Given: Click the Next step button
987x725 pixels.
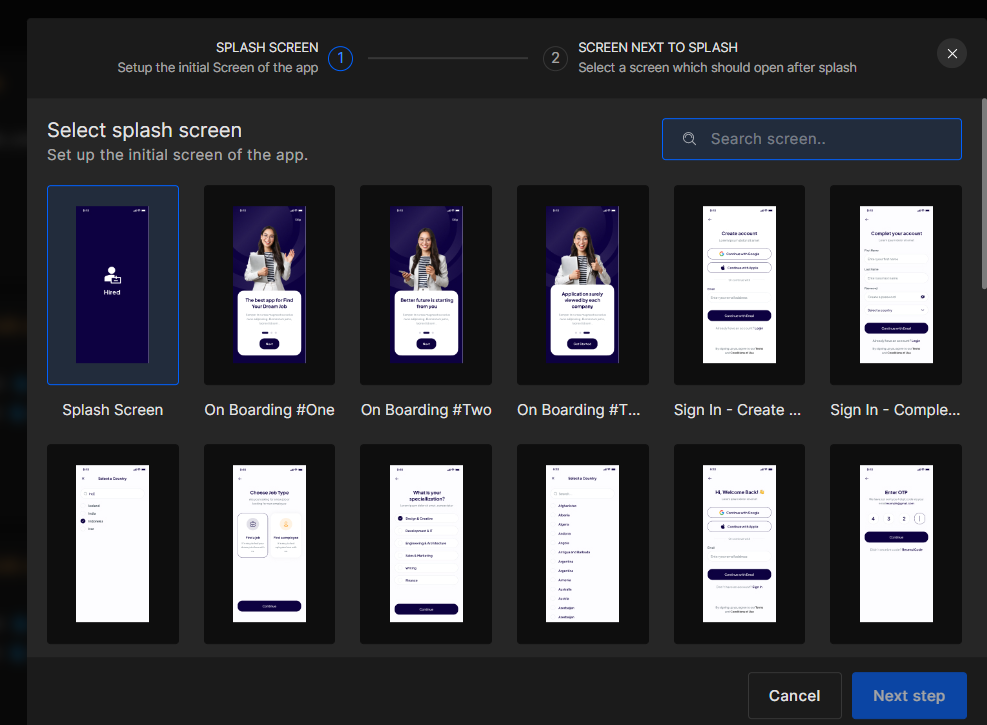Looking at the screenshot, I should (x=908, y=696).
